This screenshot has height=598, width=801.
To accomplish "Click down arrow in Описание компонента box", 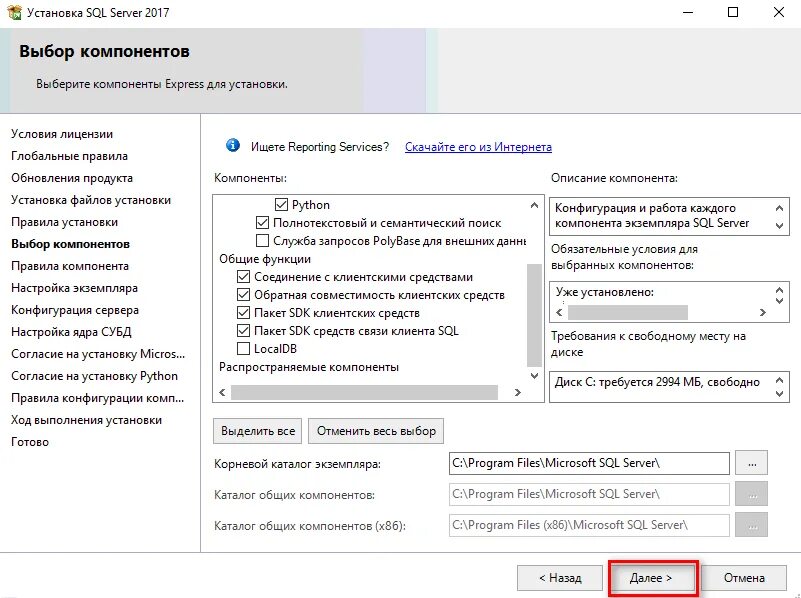I will (779, 225).
